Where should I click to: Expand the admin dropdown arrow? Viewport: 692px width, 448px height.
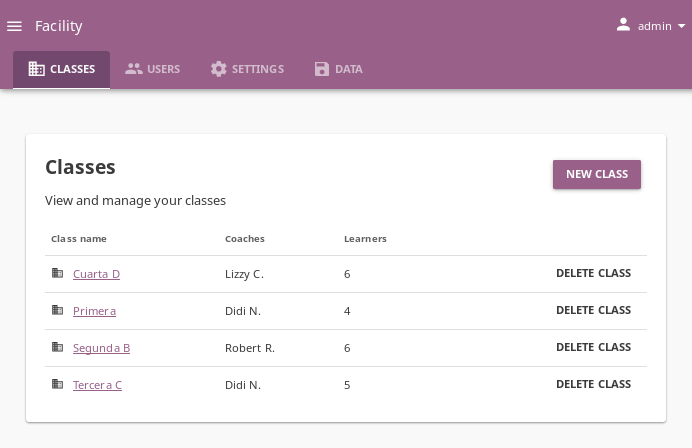click(681, 26)
